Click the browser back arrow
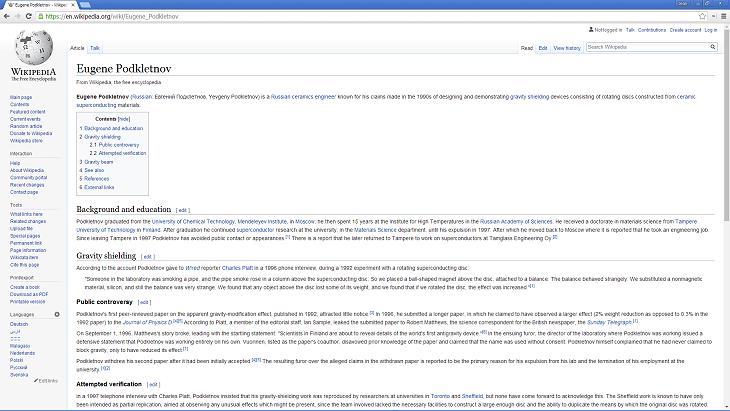The height and width of the screenshot is (411, 730). pyautogui.click(x=7, y=16)
